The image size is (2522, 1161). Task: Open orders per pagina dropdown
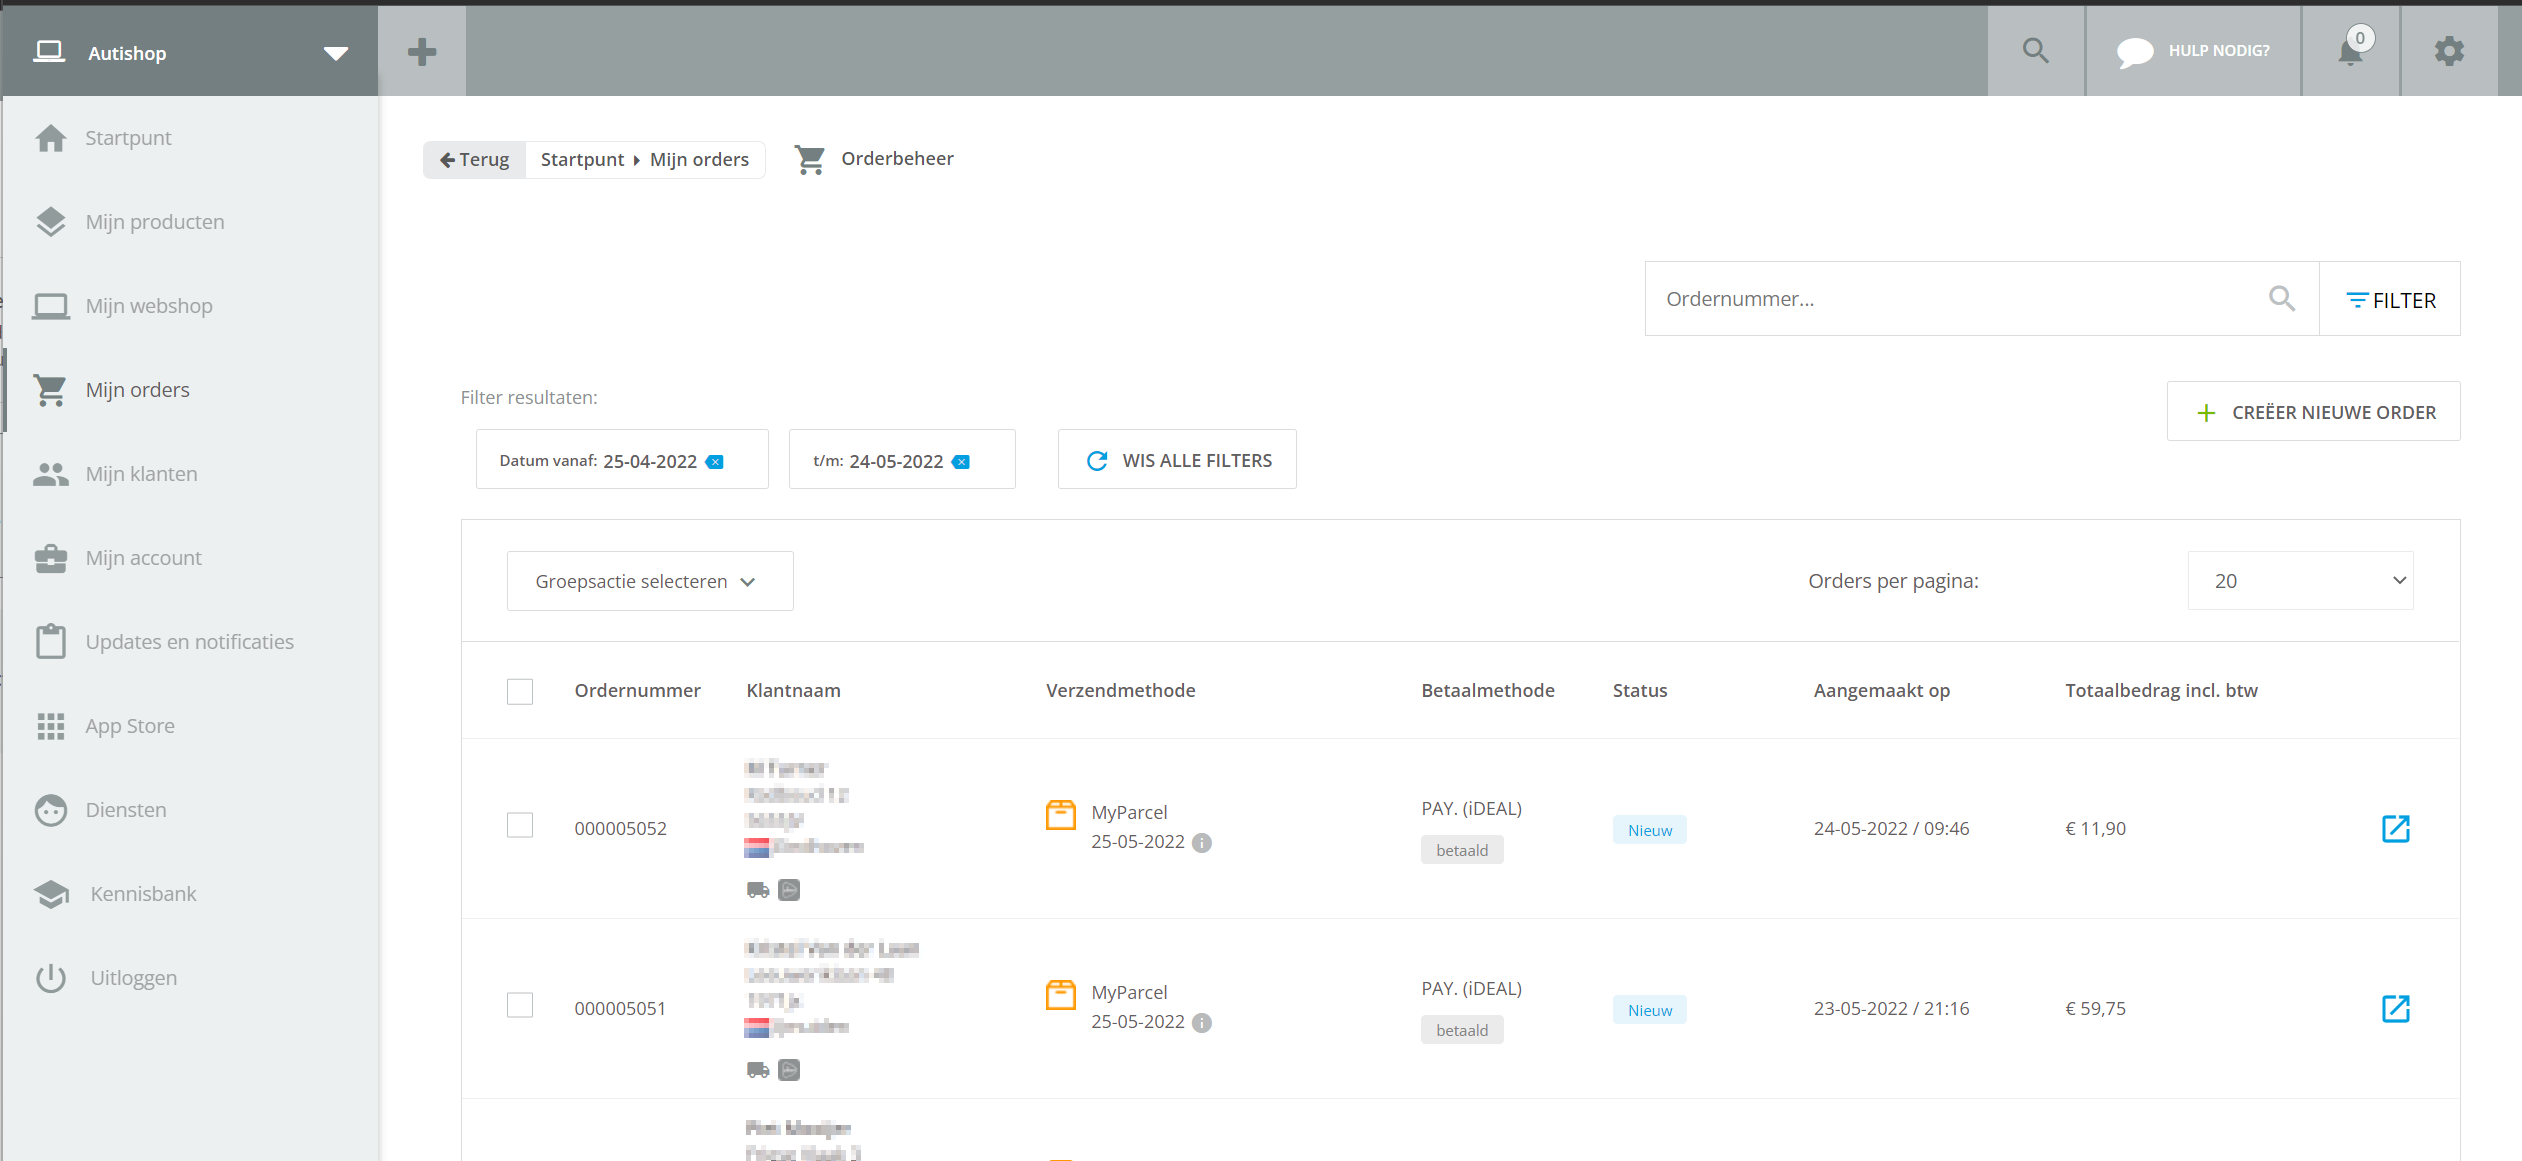2300,581
